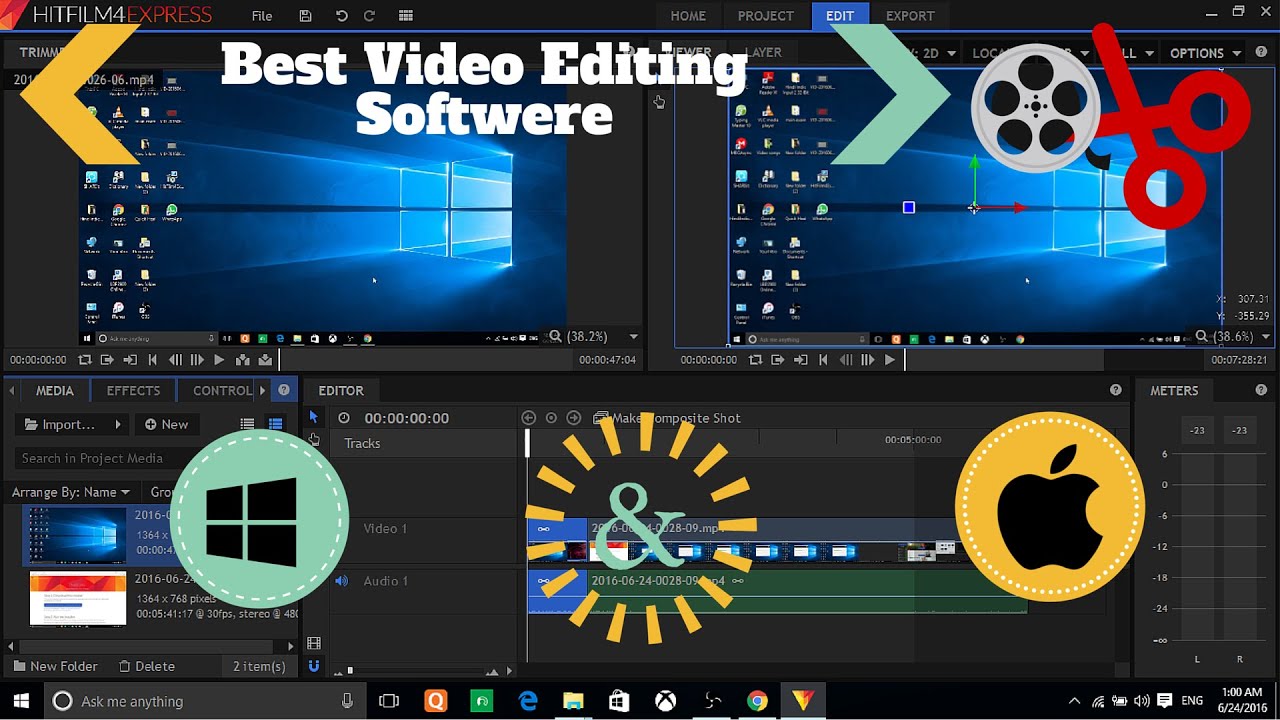The image size is (1280, 720).
Task: Toggle loop playback in the Viewer
Action: 755,360
